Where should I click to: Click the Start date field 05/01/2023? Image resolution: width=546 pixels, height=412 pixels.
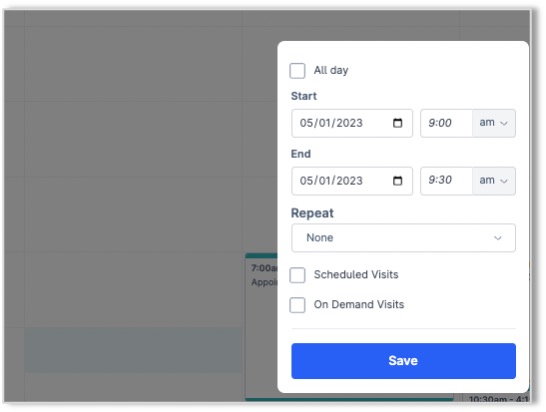352,123
